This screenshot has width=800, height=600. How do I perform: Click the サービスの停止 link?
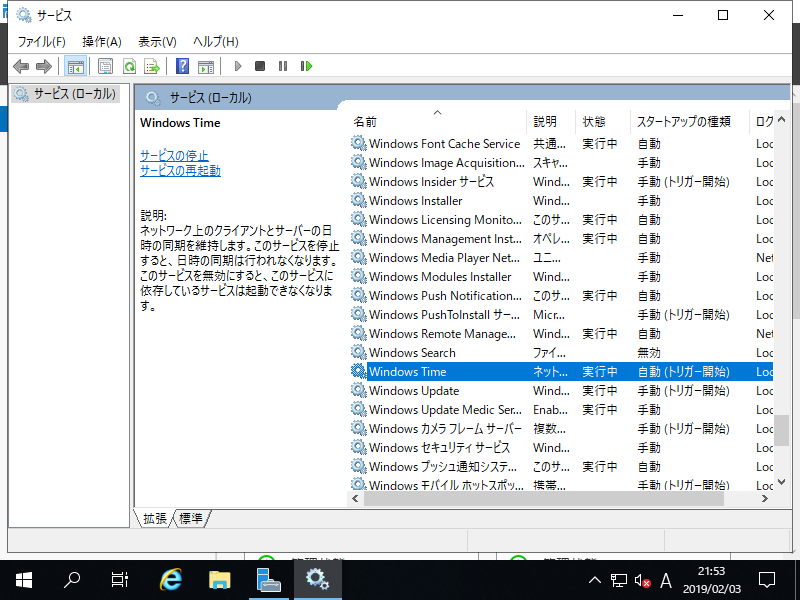pyautogui.click(x=174, y=155)
